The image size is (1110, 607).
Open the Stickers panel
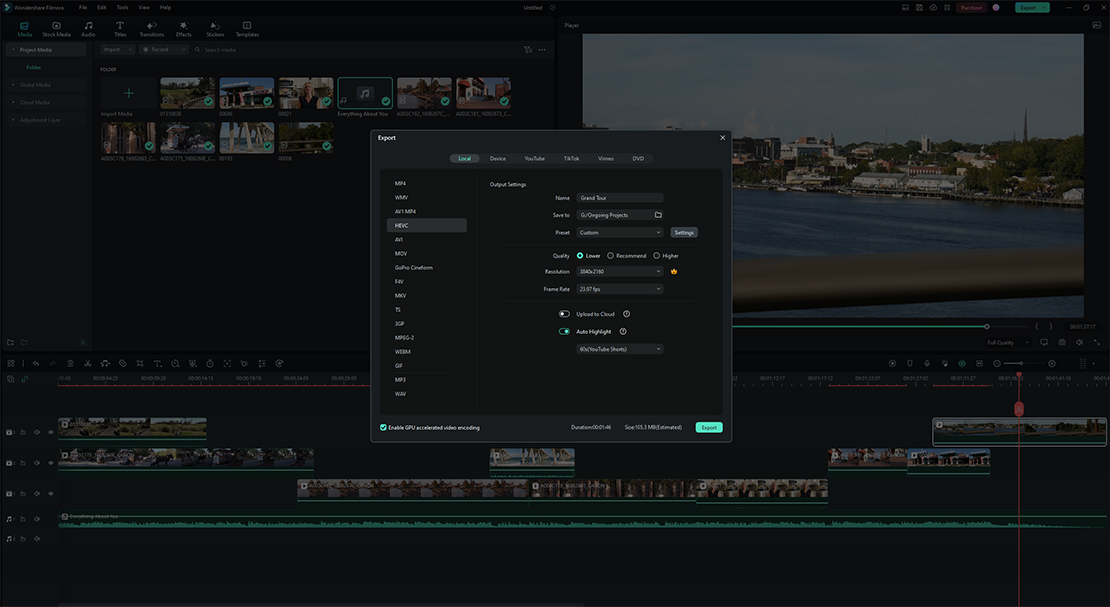(215, 29)
